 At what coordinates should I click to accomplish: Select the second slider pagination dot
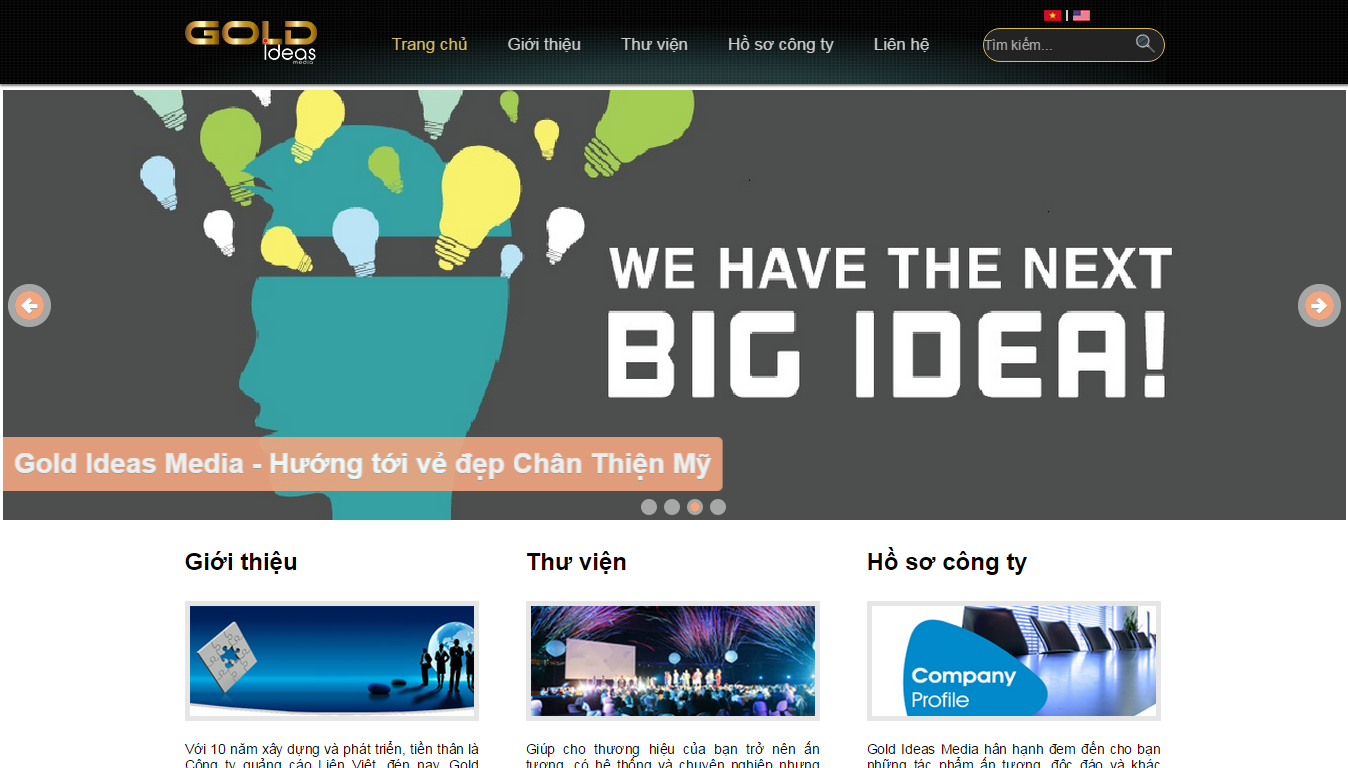tap(672, 507)
